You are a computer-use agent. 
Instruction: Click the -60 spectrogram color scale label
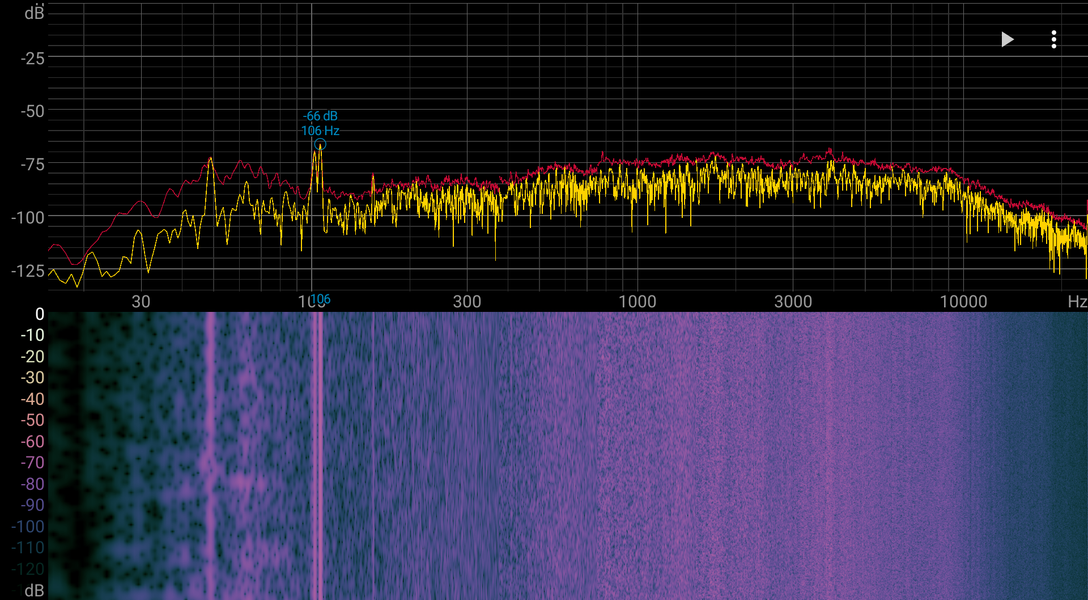31,441
